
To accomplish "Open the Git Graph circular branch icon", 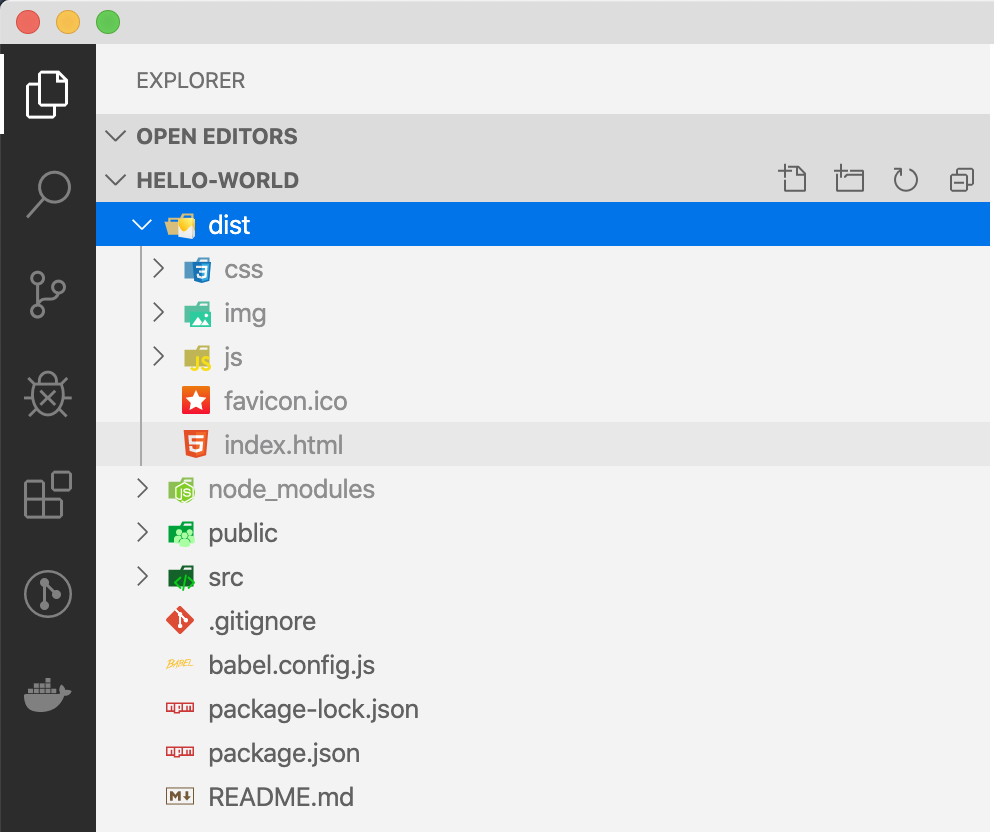I will pyautogui.click(x=48, y=594).
